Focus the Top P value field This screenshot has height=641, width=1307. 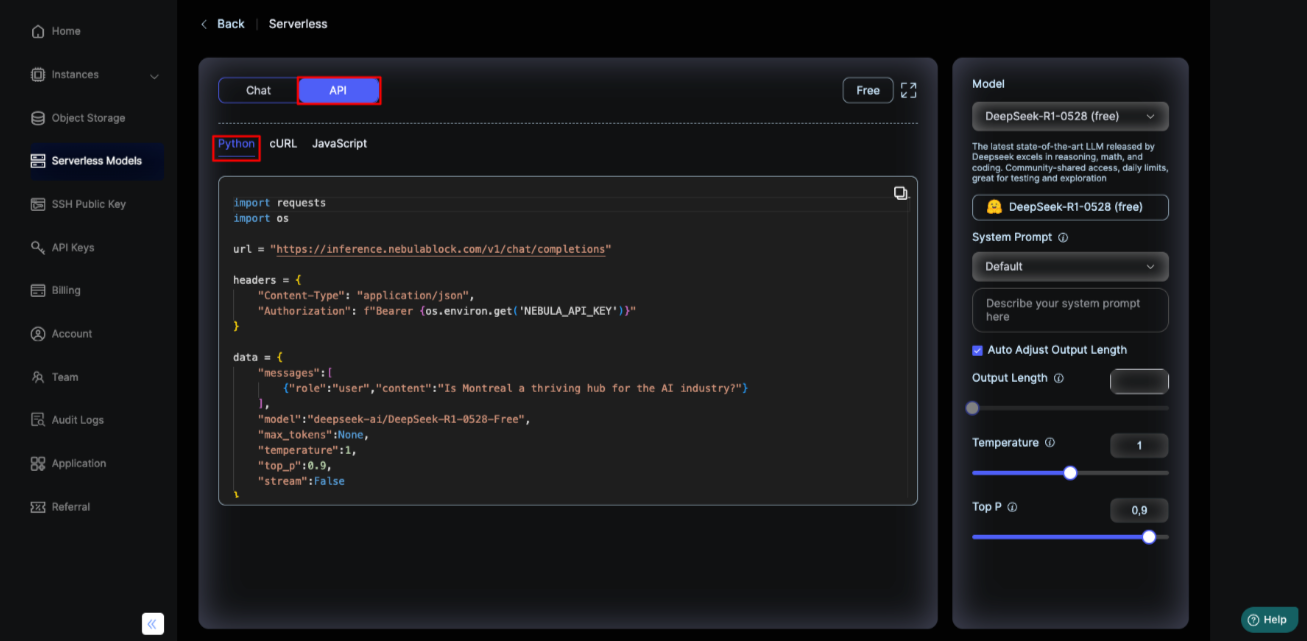1139,510
